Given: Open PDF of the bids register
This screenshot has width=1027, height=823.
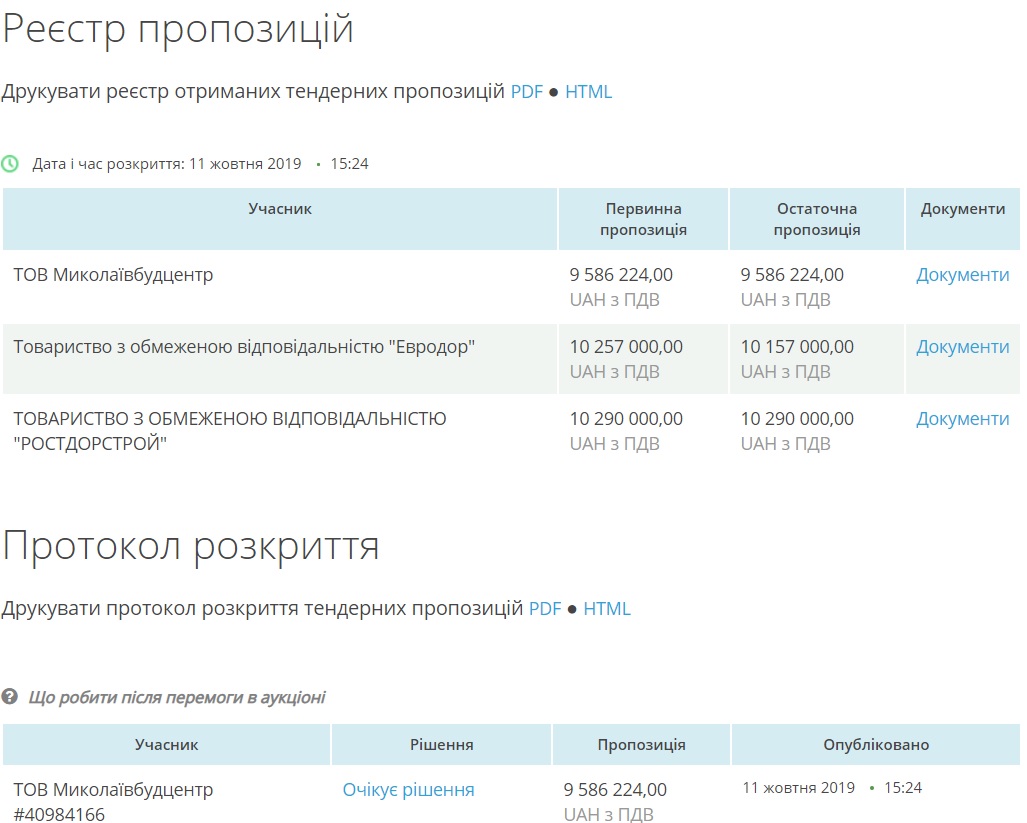Looking at the screenshot, I should pyautogui.click(x=527, y=92).
